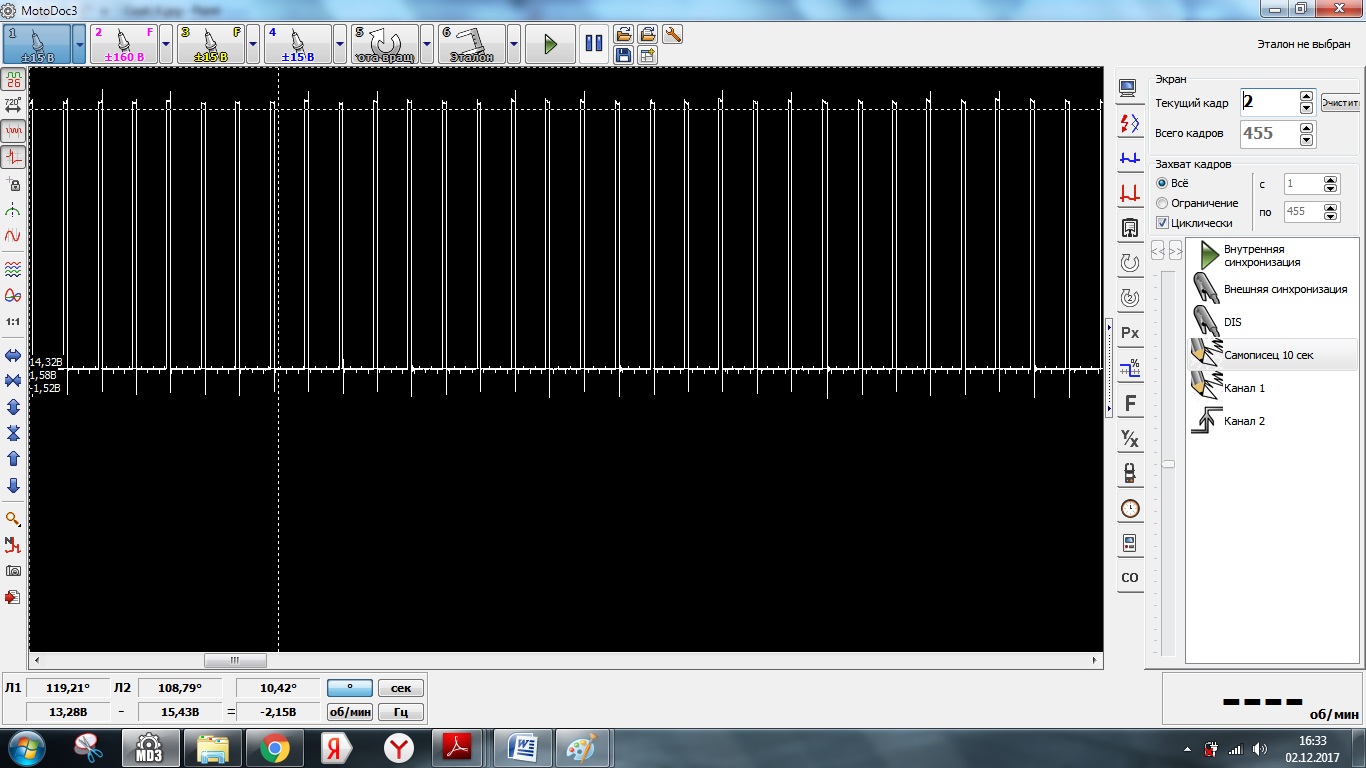This screenshot has height=768, width=1366.
Task: Click the CO icon in right toolbar
Action: [x=1130, y=577]
